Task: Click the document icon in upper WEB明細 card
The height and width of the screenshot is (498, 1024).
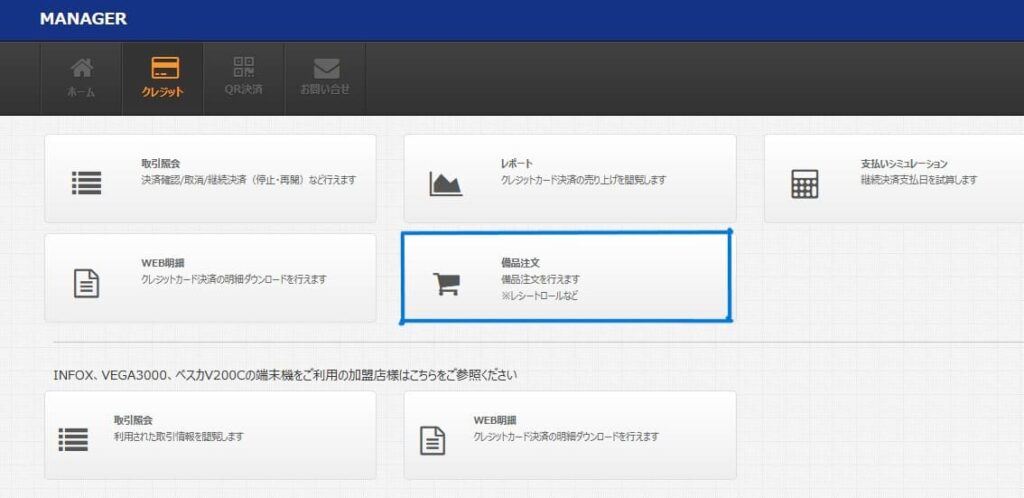Action: (87, 284)
